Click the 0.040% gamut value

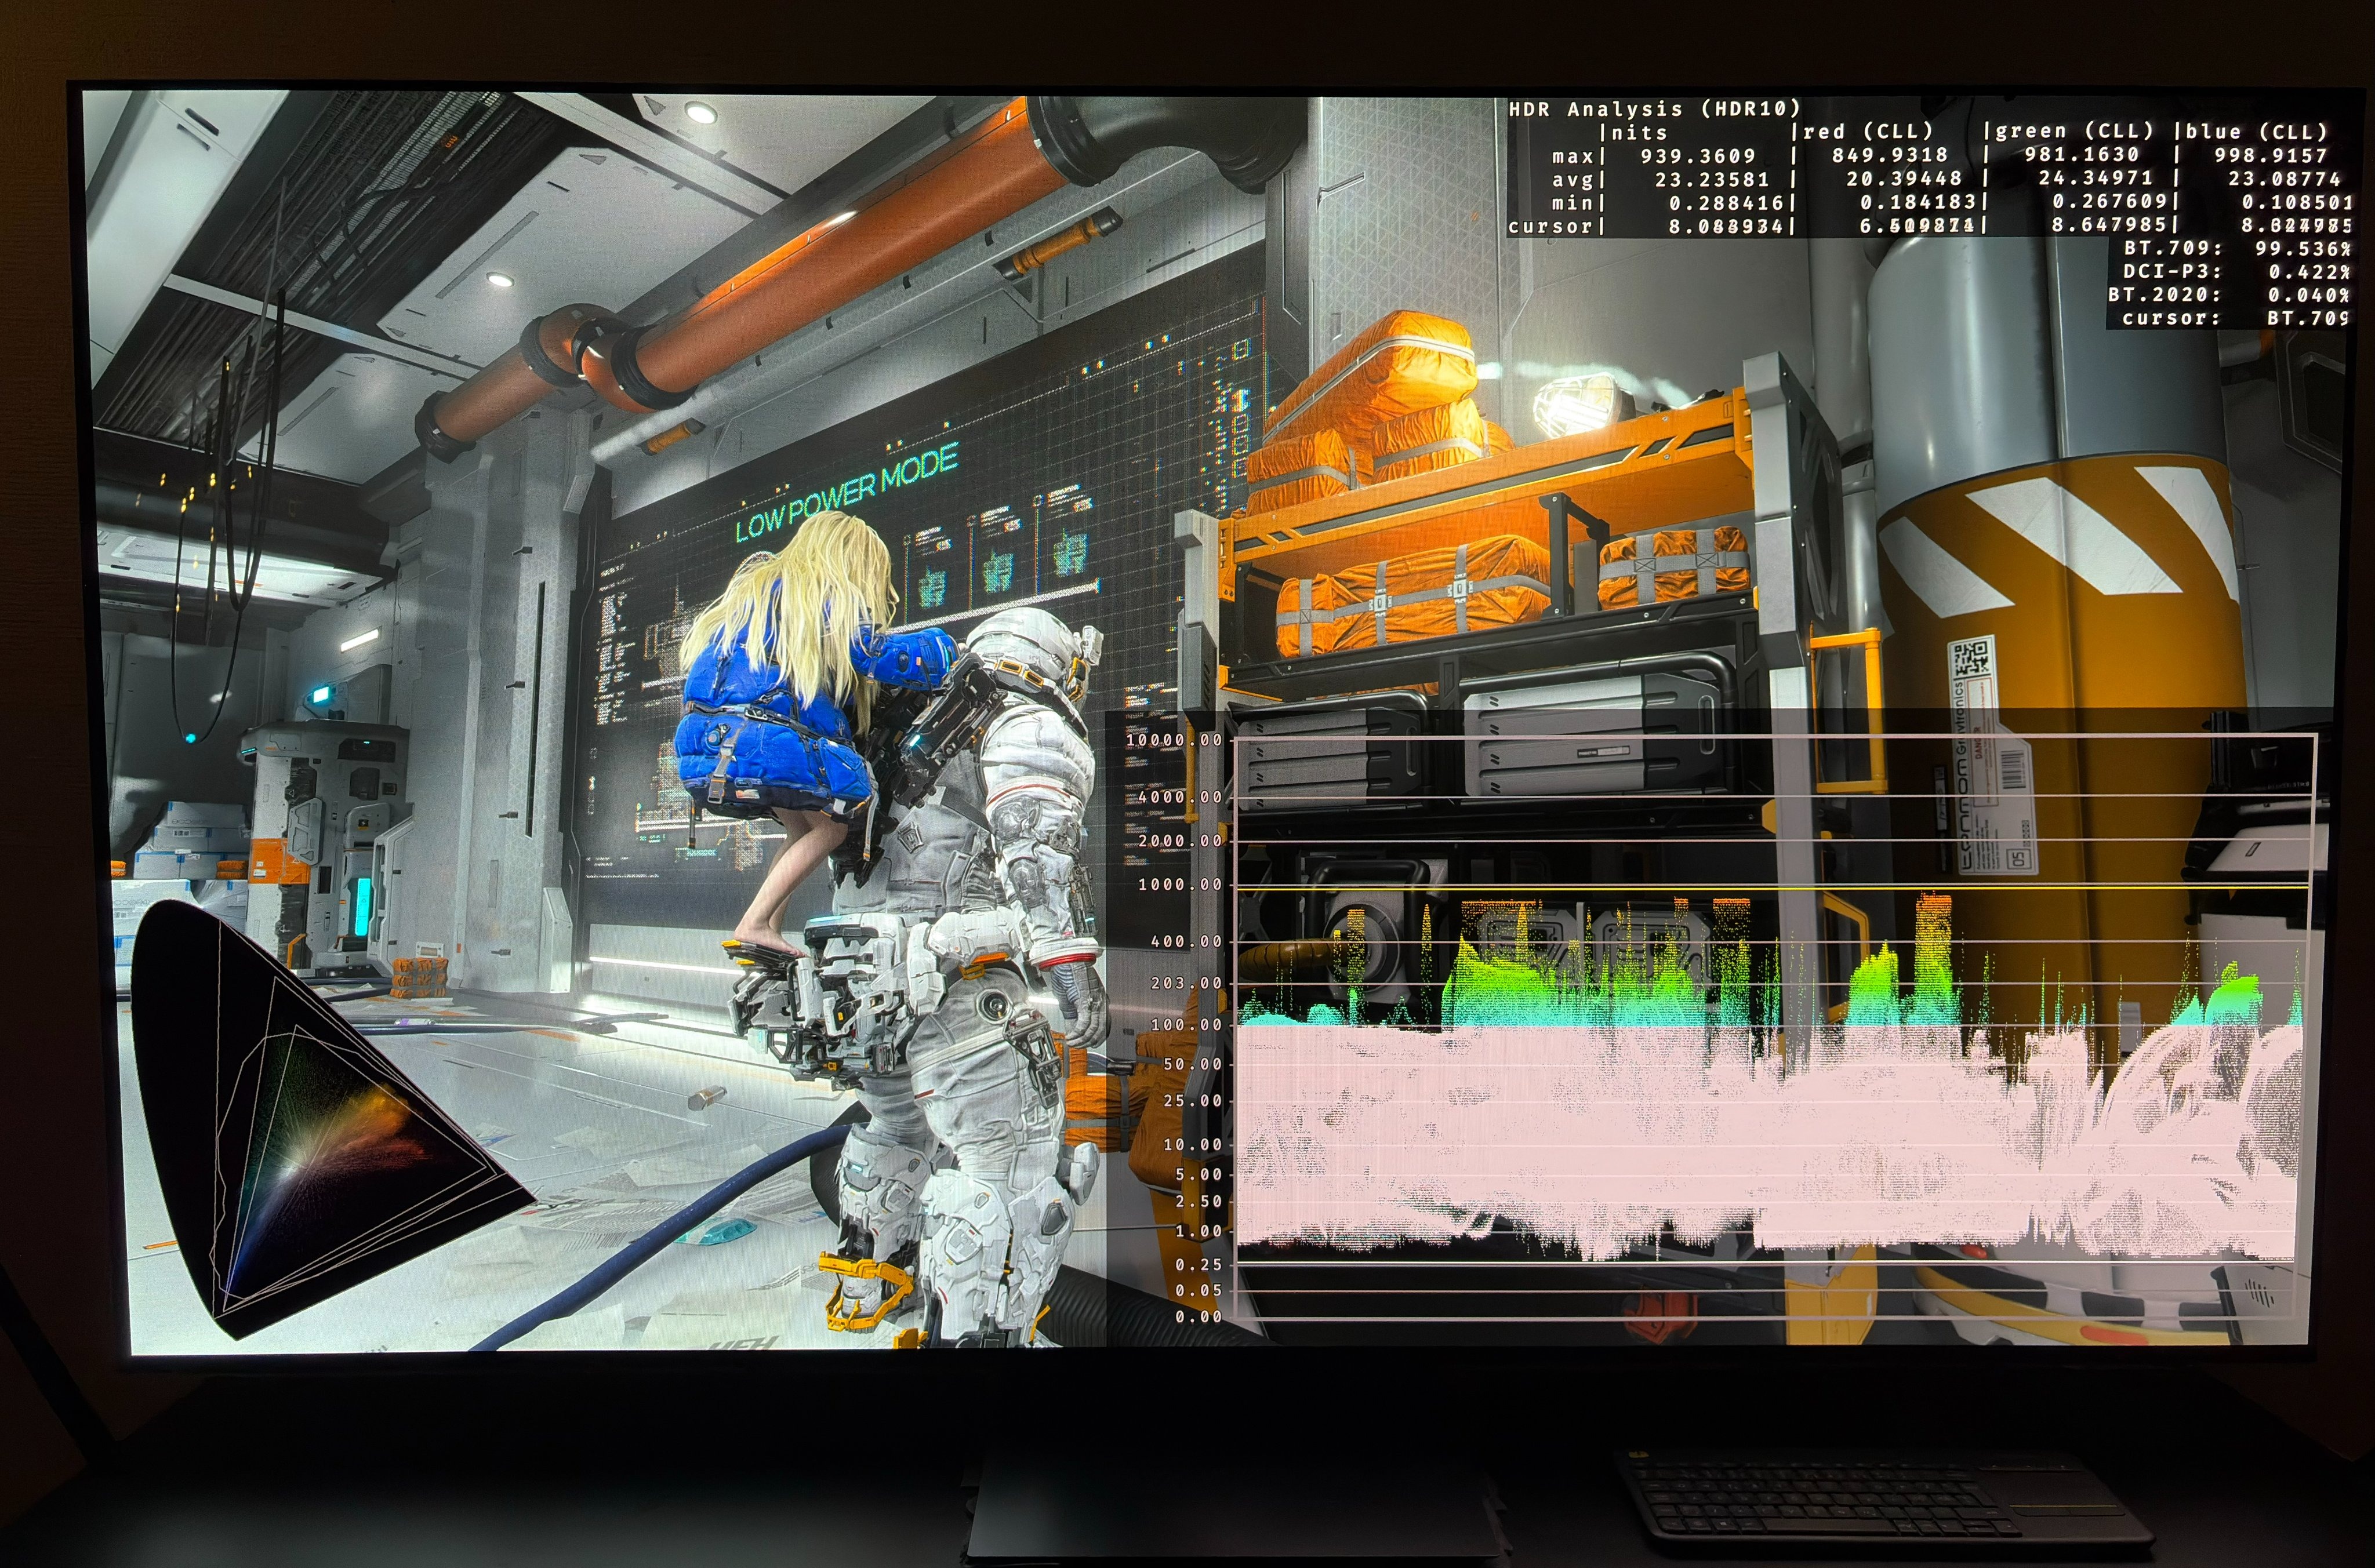tap(2310, 295)
